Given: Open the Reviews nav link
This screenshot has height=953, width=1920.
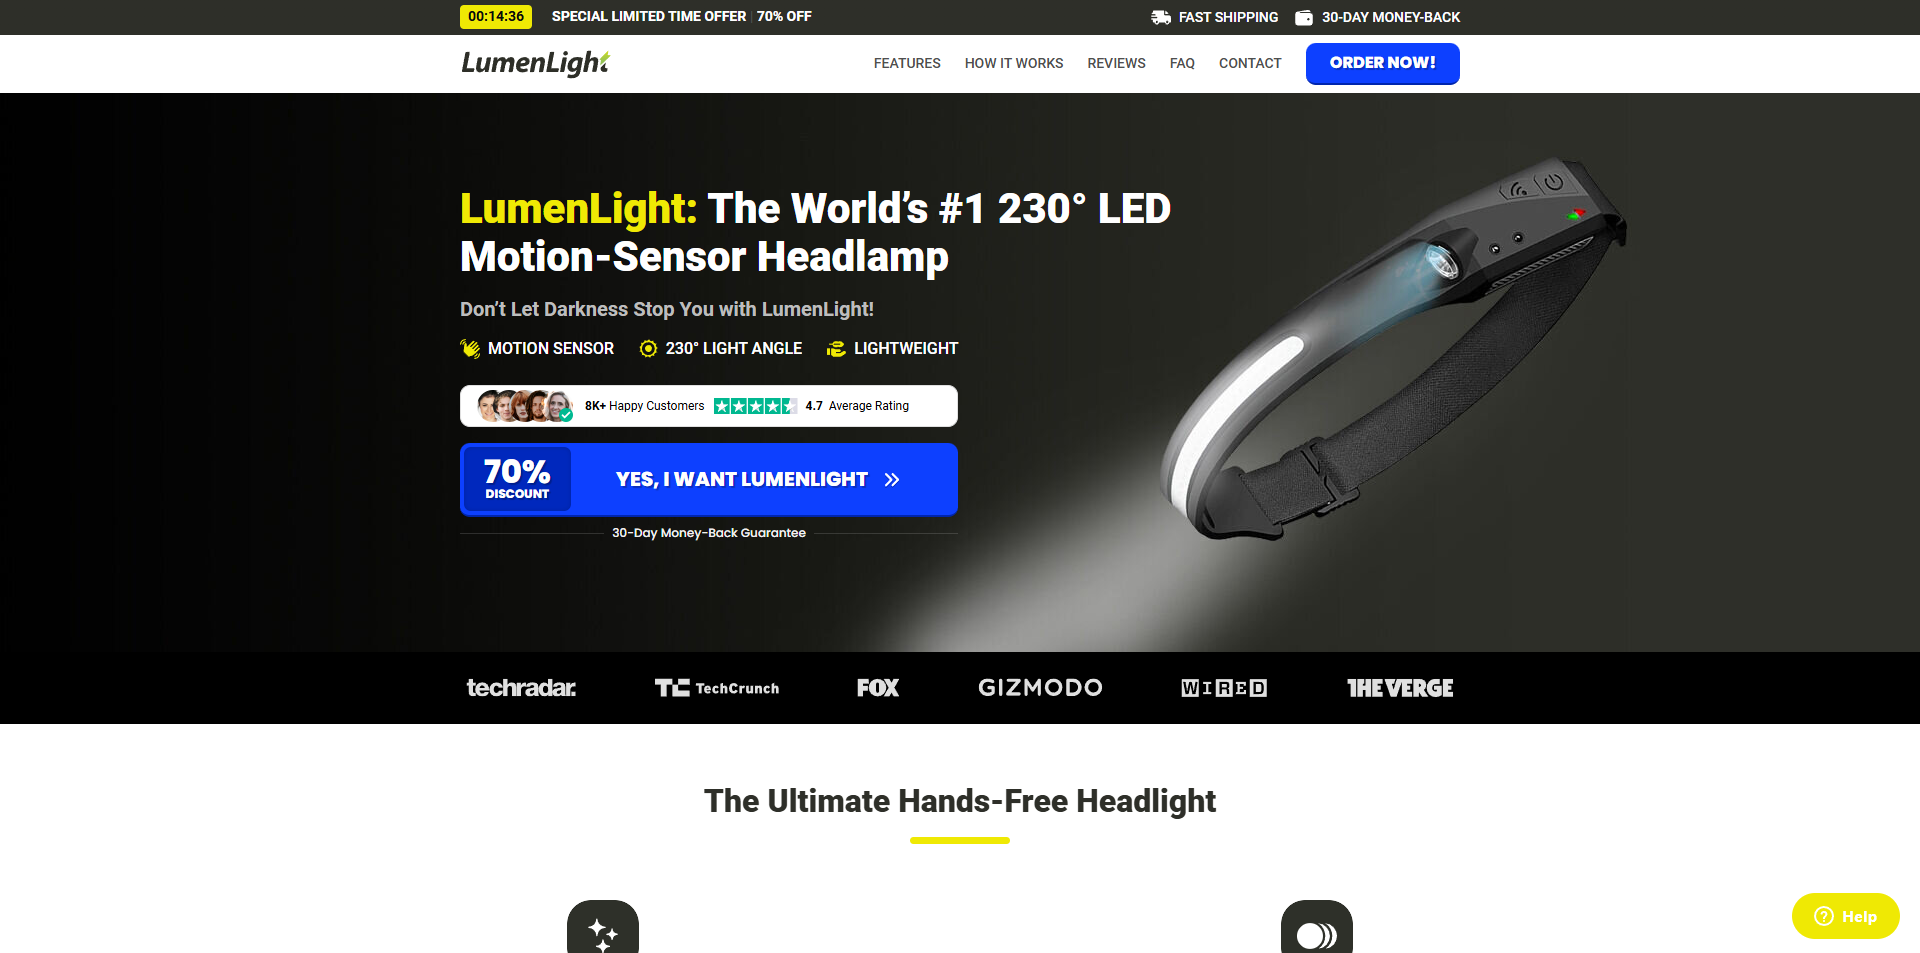Looking at the screenshot, I should coord(1116,63).
